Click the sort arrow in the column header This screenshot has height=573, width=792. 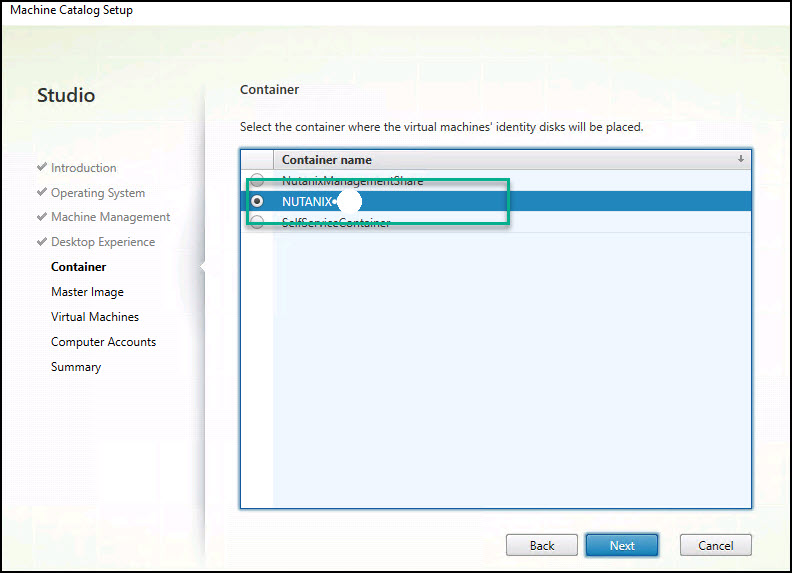coord(741,159)
